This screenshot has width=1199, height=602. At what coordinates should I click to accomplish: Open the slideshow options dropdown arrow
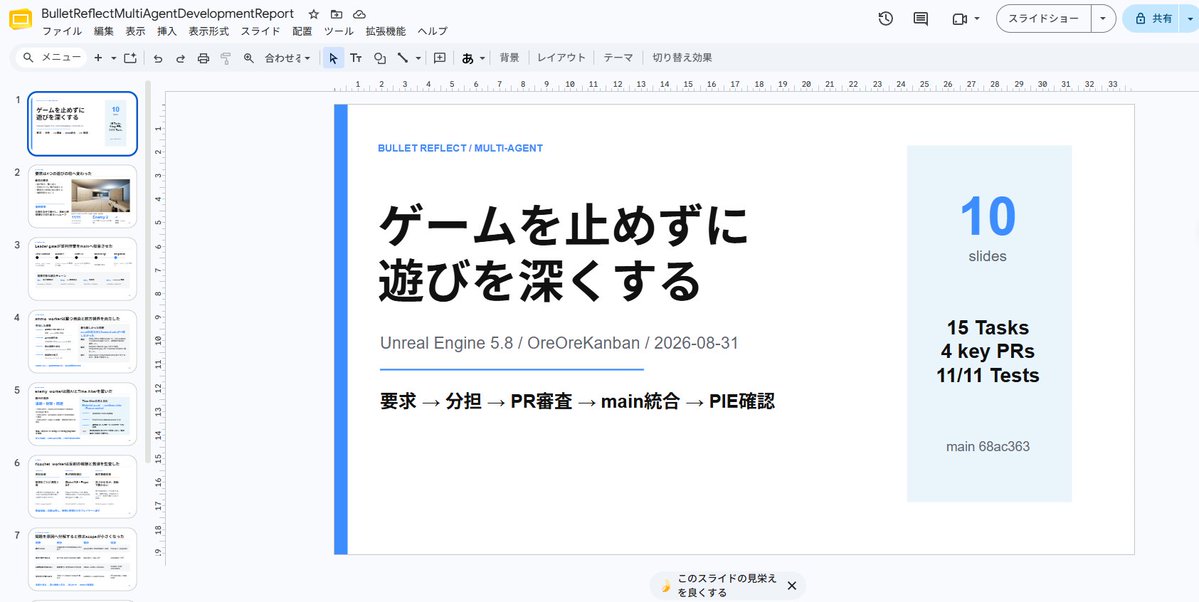pyautogui.click(x=1103, y=18)
